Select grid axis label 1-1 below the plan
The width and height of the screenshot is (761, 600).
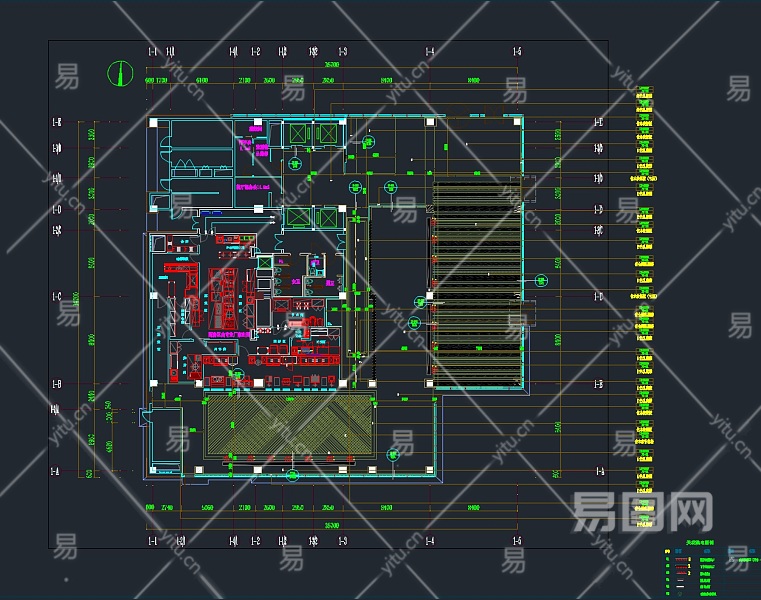[x=152, y=540]
